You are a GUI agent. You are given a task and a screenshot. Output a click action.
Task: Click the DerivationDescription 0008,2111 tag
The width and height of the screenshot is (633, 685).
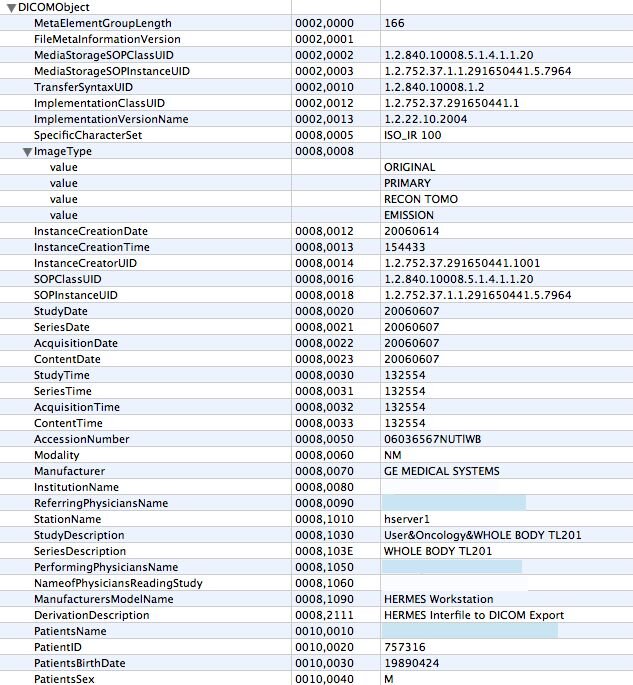(x=324, y=616)
